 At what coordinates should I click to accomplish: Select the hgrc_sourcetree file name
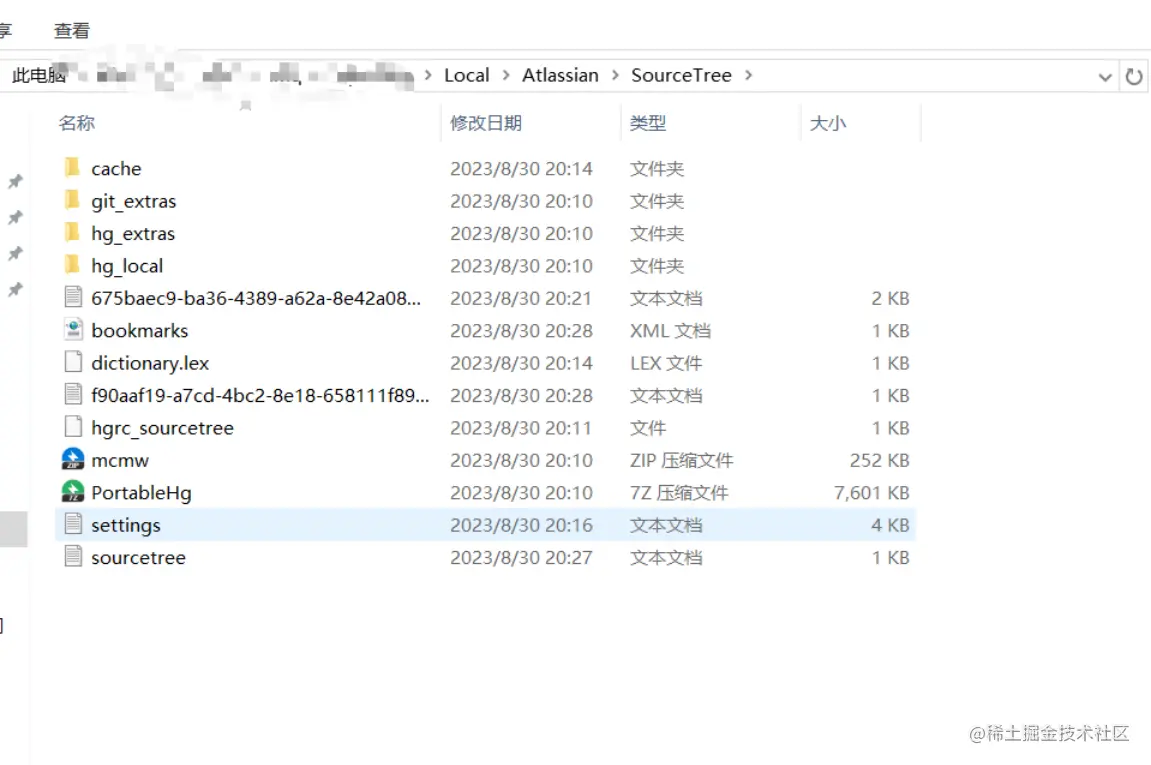point(162,427)
